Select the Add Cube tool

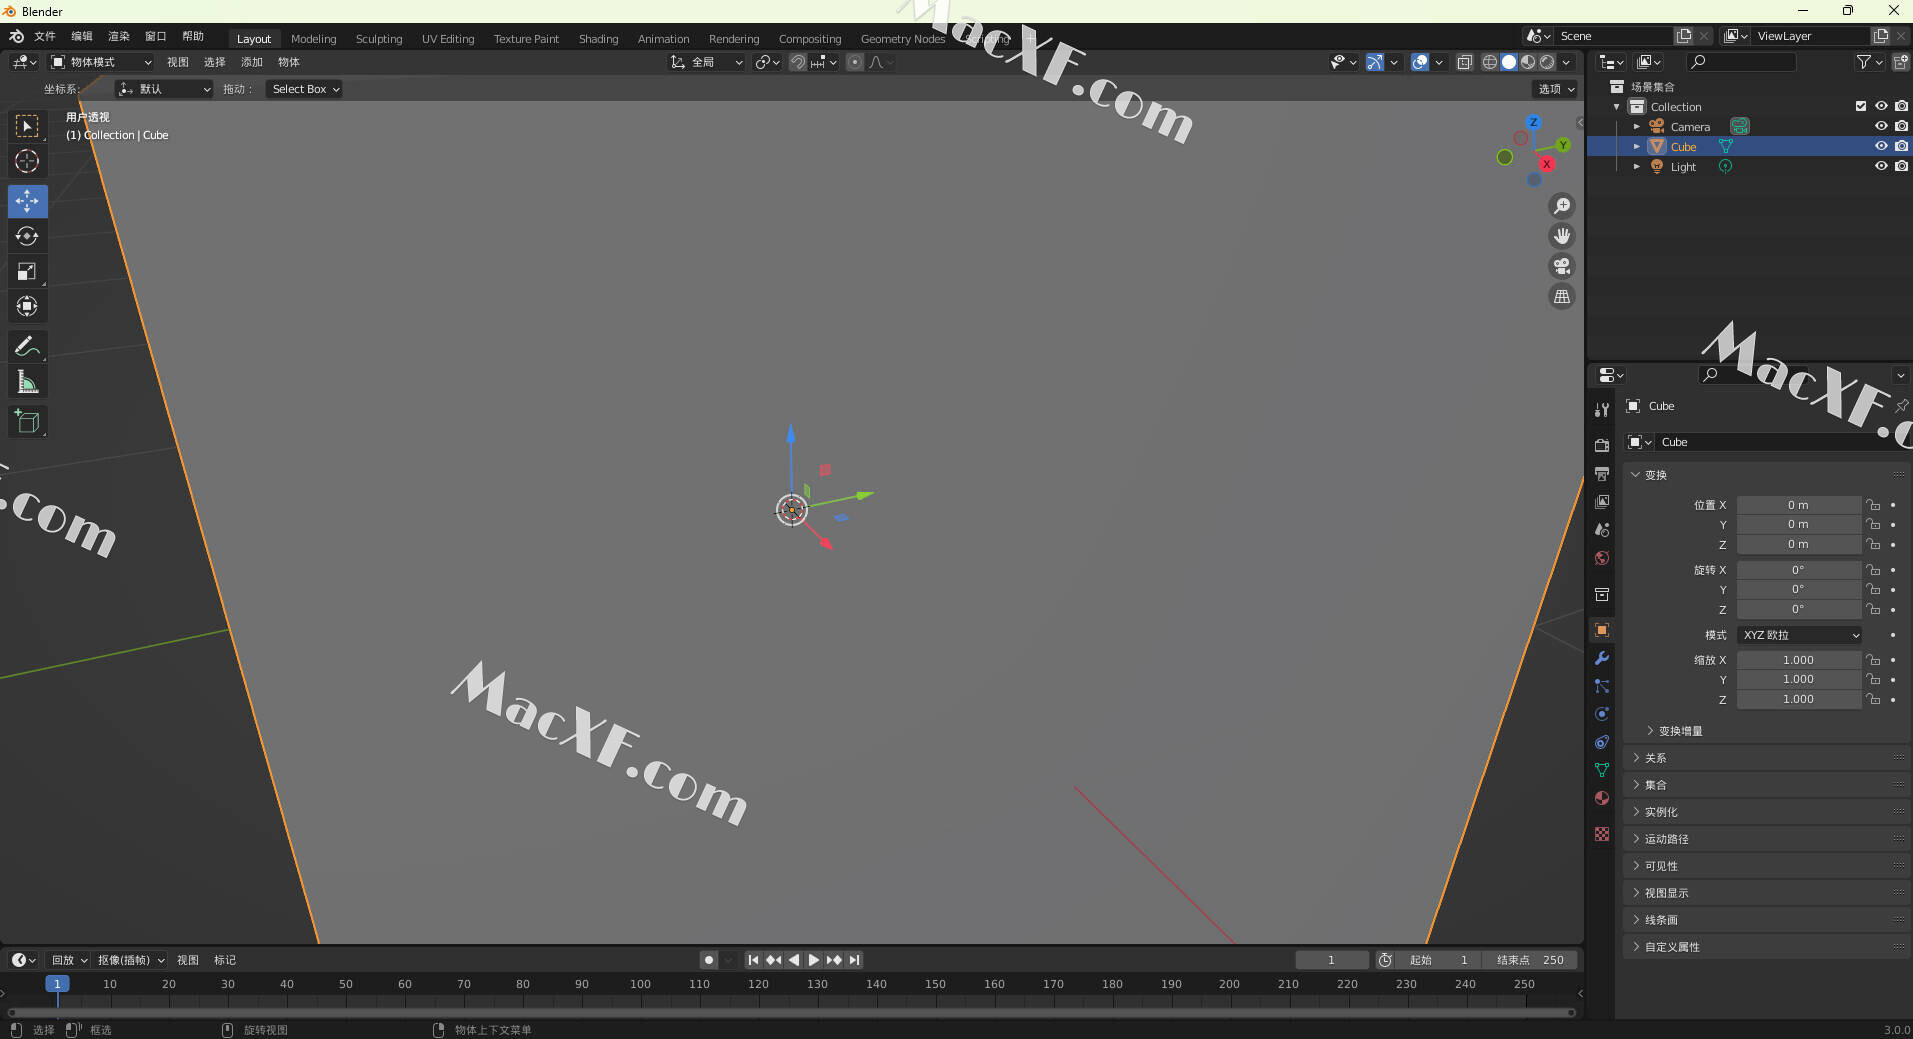point(27,421)
